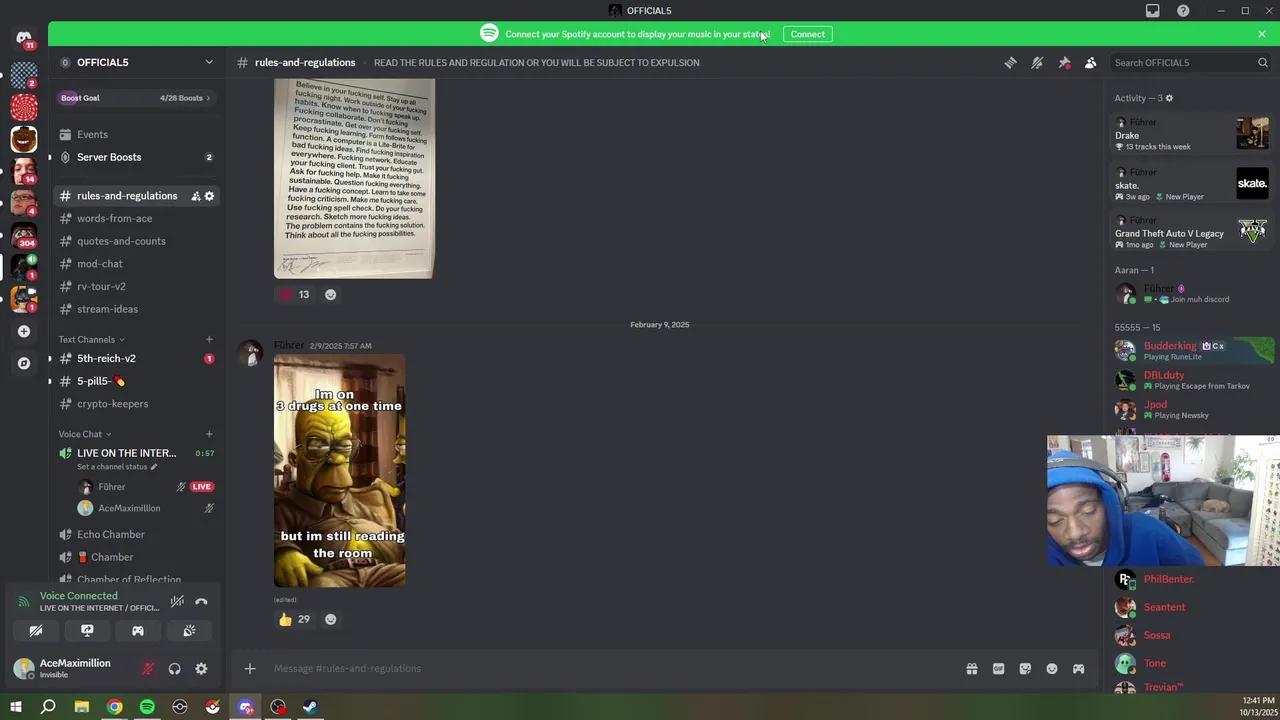Create channel in Text Channels category
The height and width of the screenshot is (720, 1280).
[x=209, y=339]
